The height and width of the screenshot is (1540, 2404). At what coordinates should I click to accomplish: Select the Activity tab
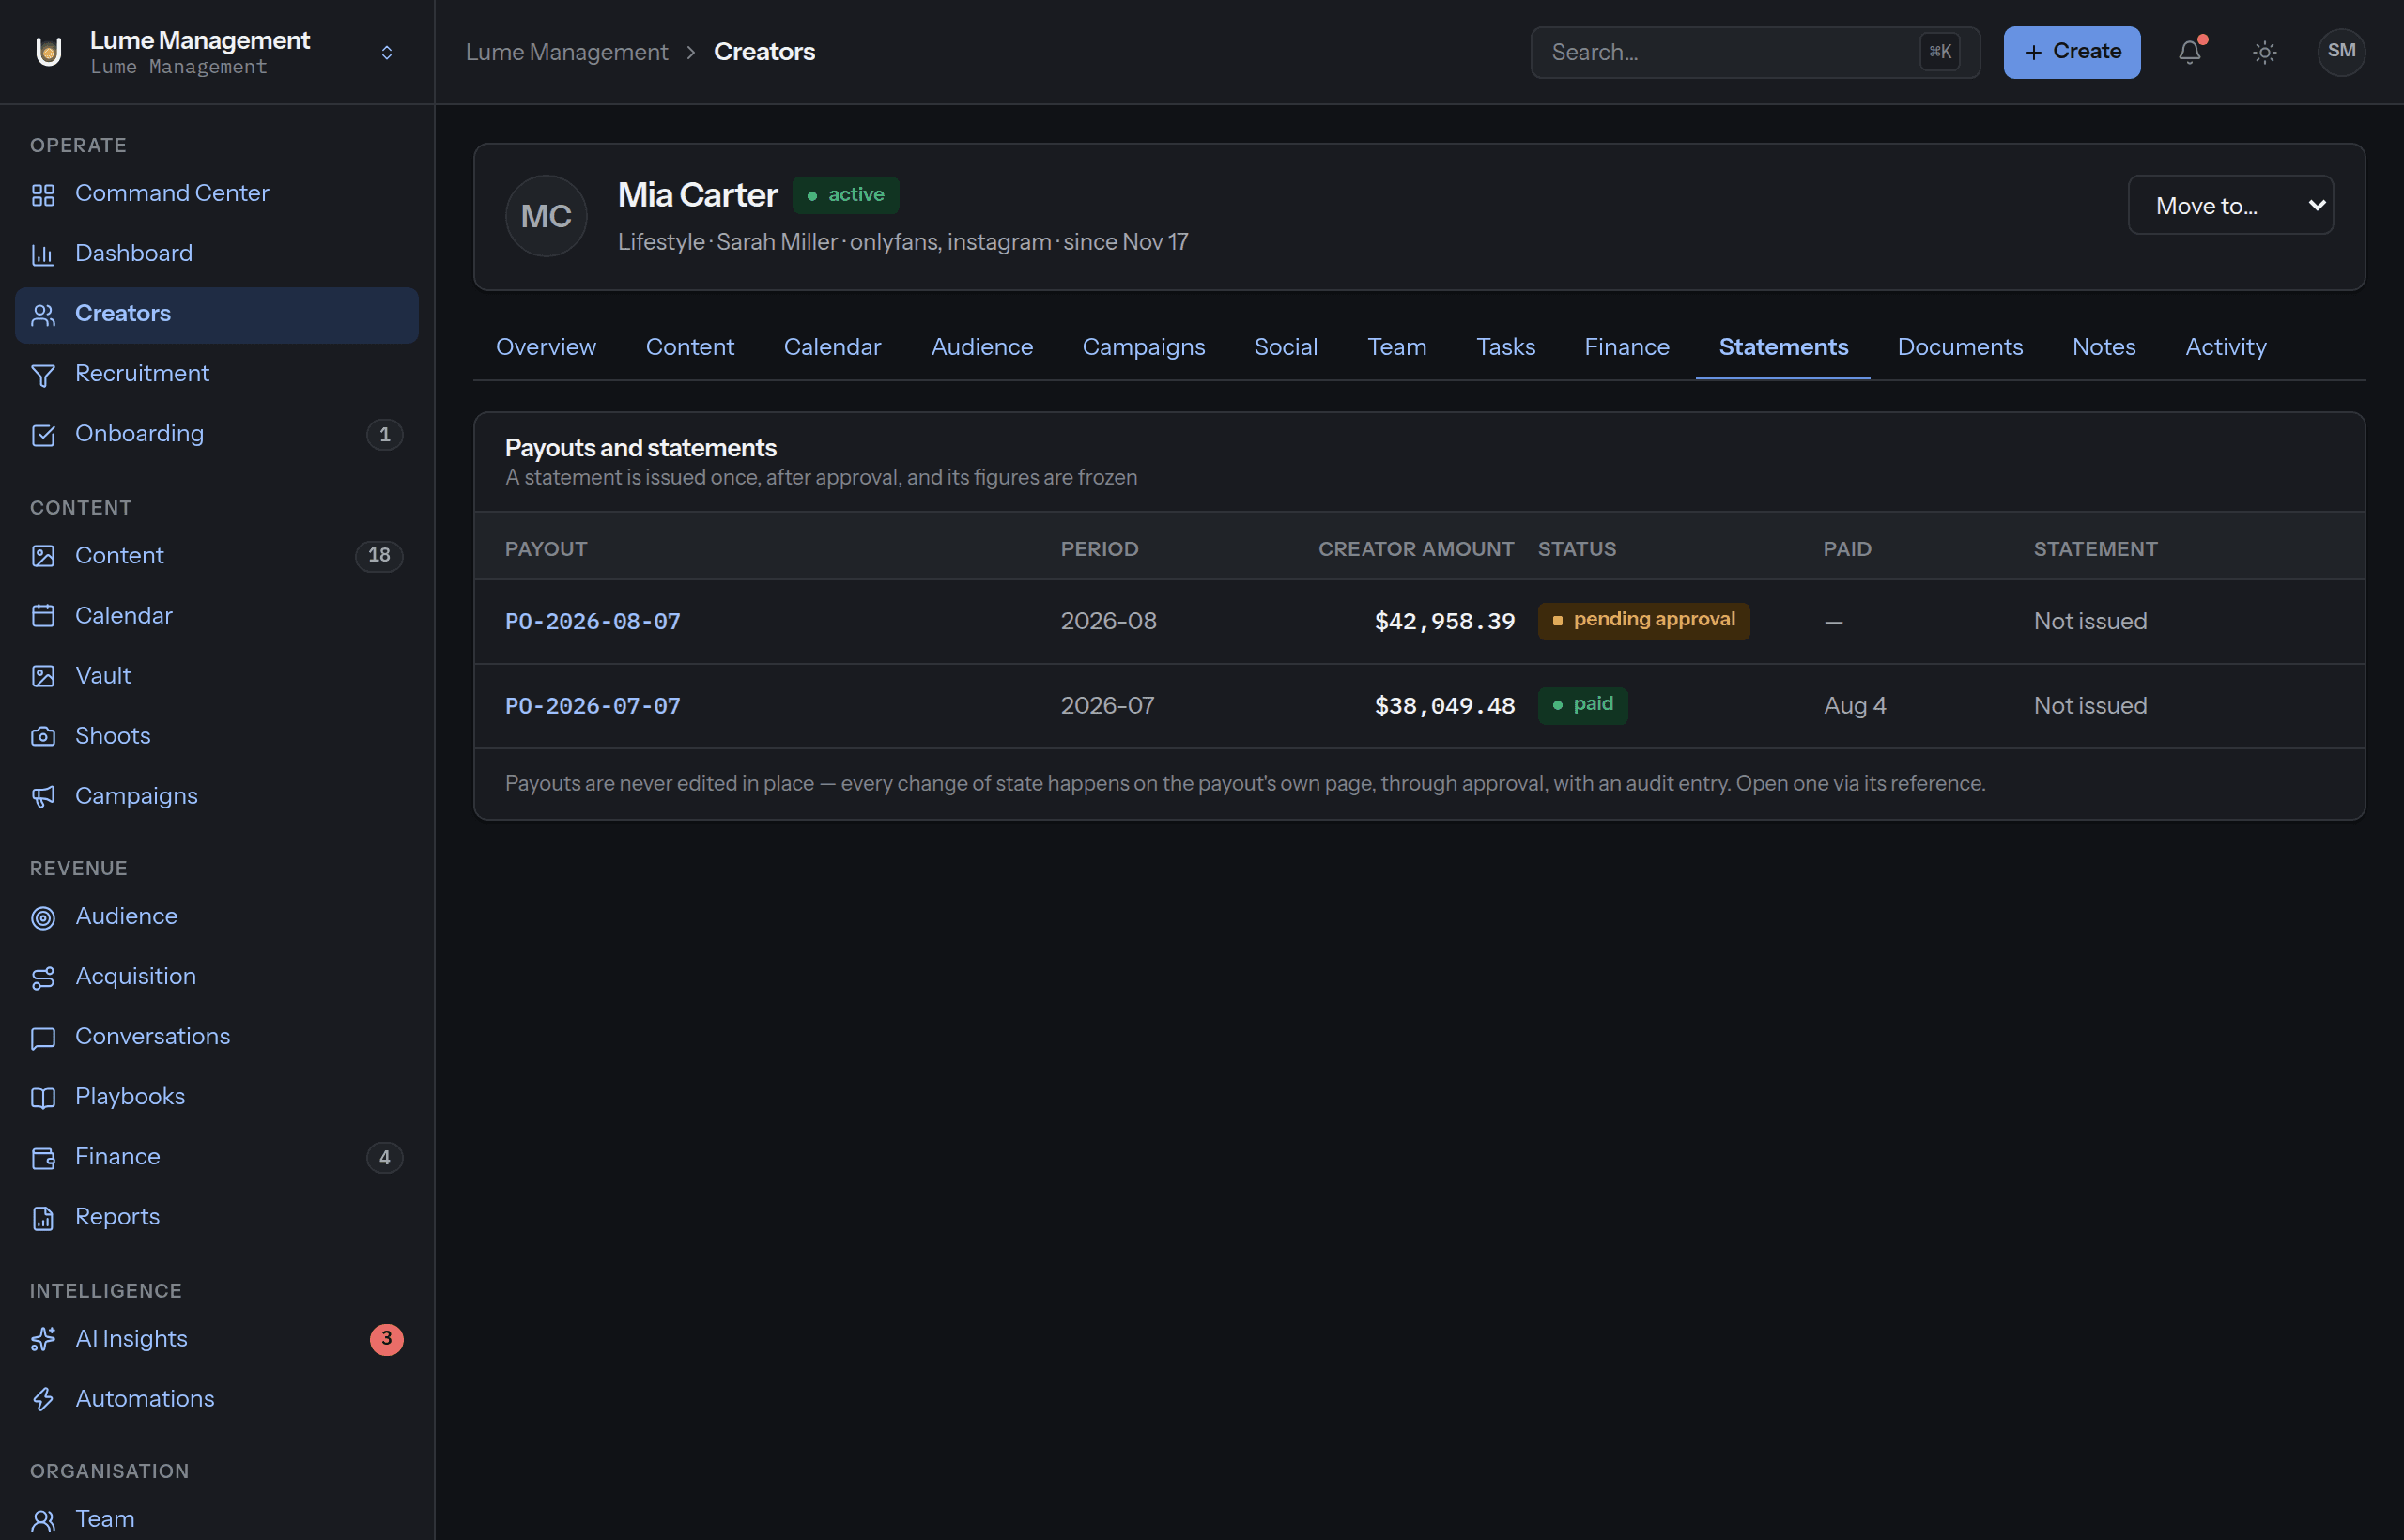[x=2225, y=347]
